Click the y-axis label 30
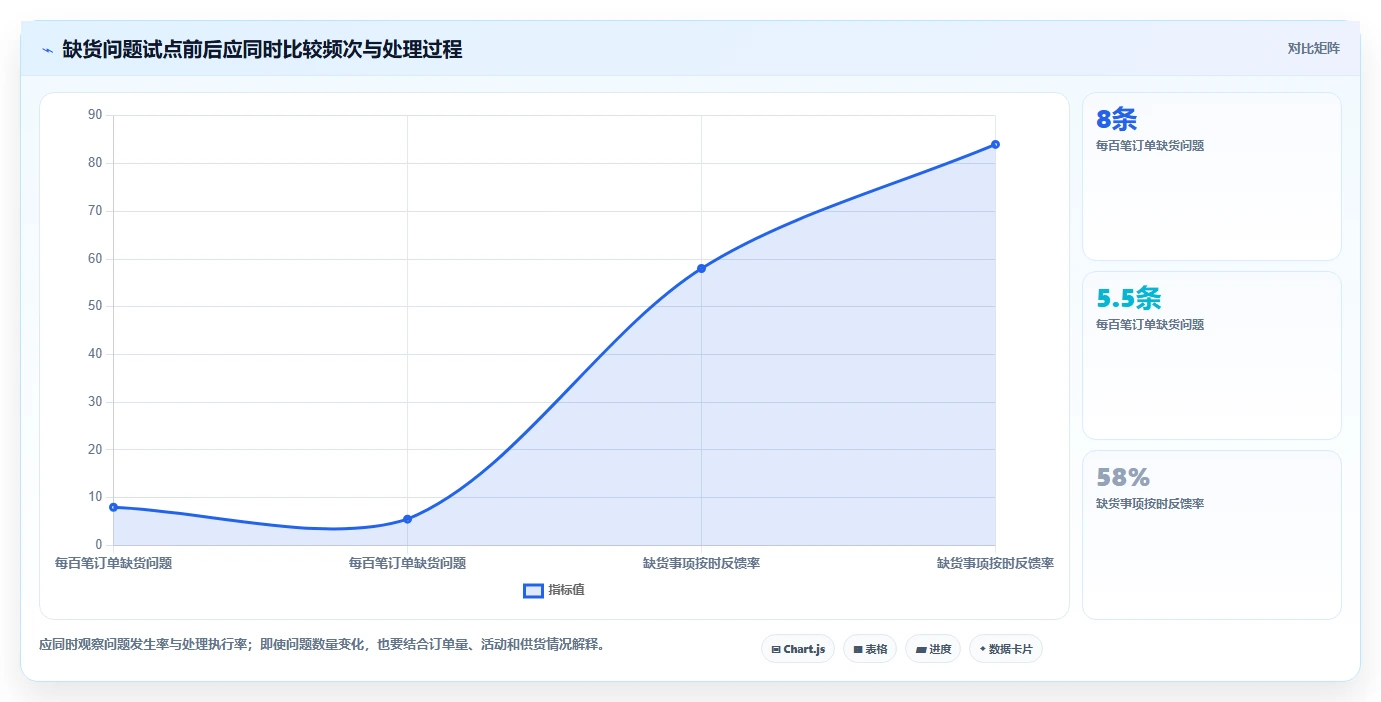 [x=95, y=402]
